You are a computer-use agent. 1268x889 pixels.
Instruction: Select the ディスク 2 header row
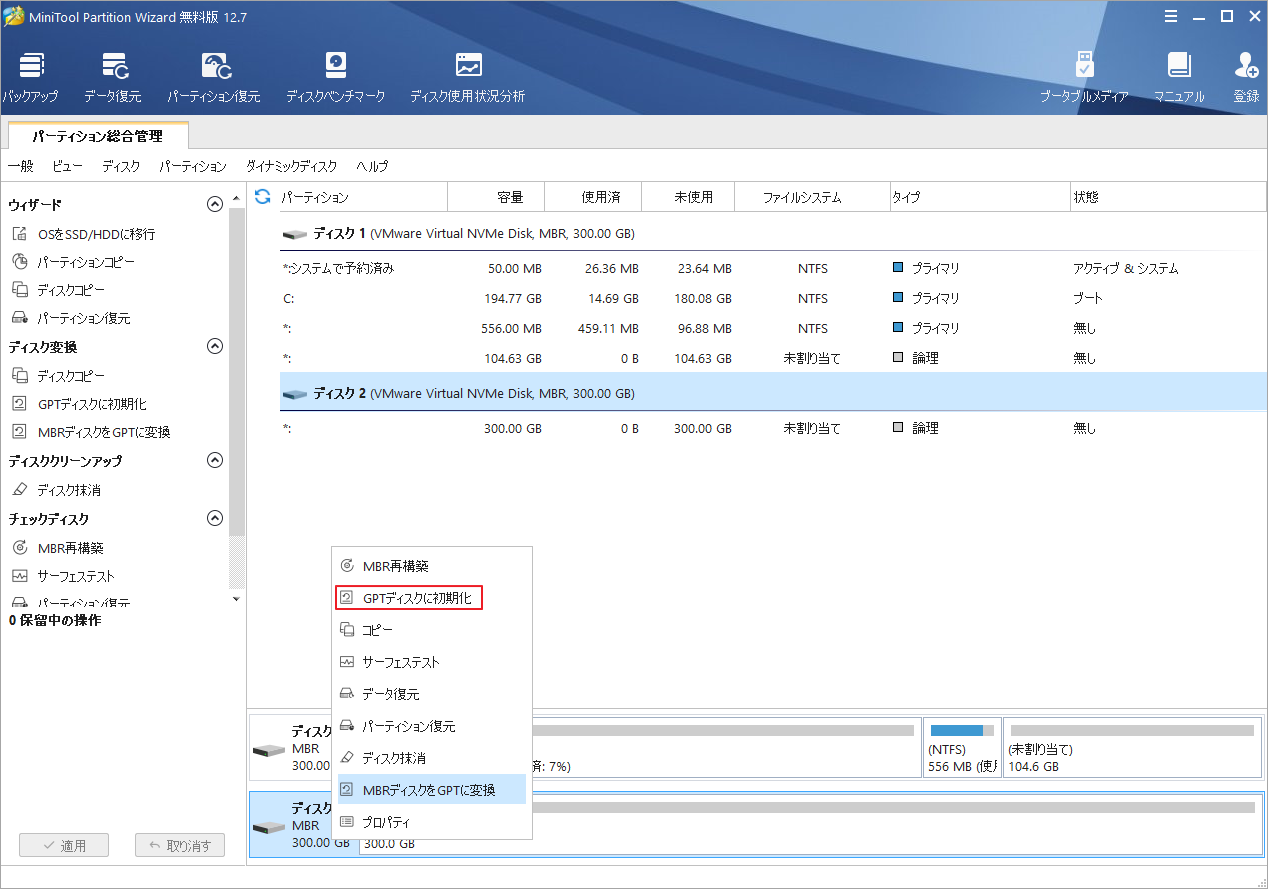tap(773, 394)
